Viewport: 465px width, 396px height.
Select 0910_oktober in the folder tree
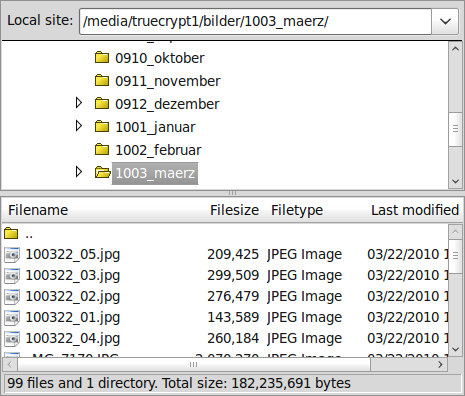click(160, 58)
